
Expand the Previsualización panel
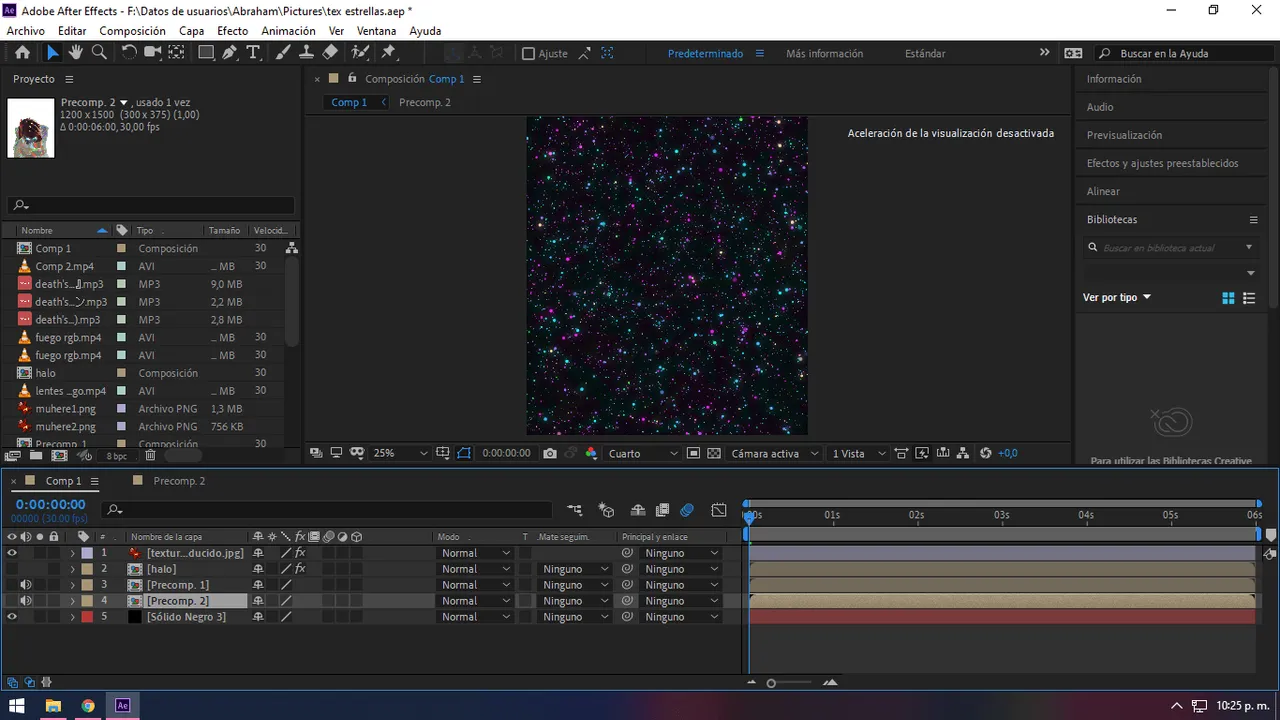pos(1124,135)
